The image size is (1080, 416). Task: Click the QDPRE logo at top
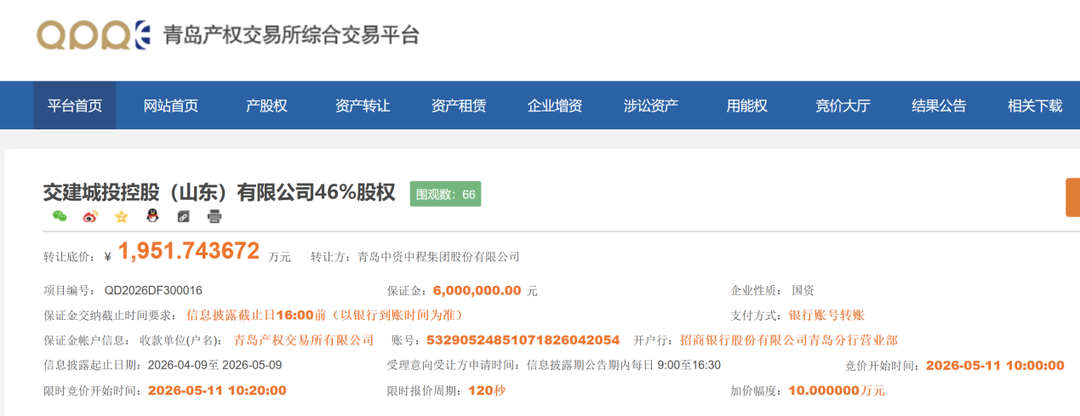click(93, 35)
